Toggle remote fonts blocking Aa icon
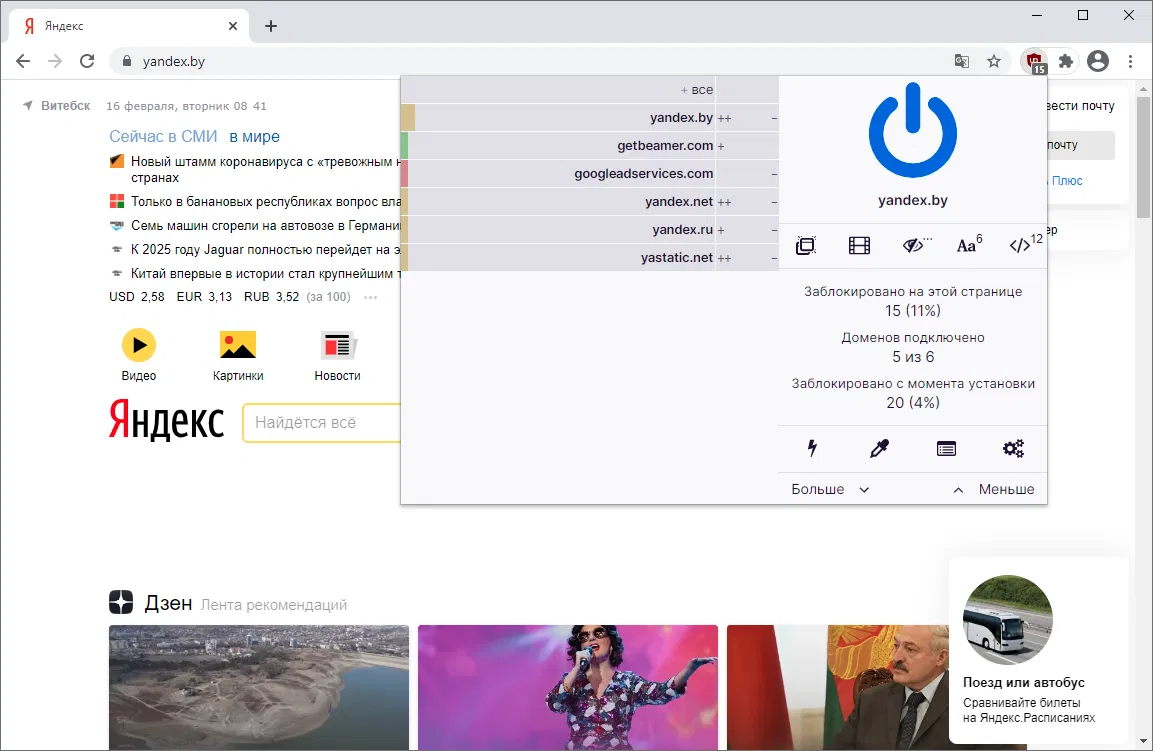Screen dimensions: 1153x751 point(969,245)
